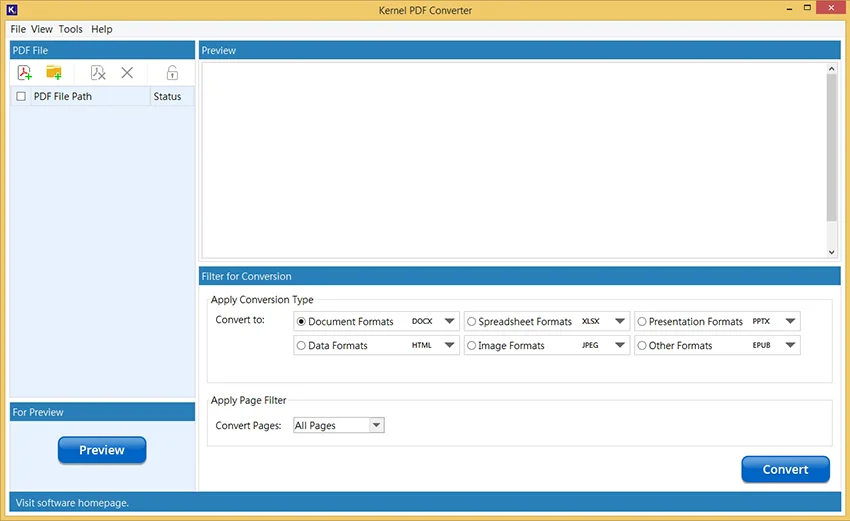Expand the EPUB other format dropdown

click(790, 345)
